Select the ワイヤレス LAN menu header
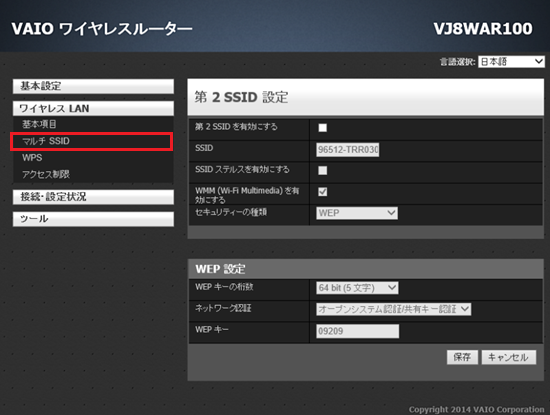550x415 pixels. [93, 108]
